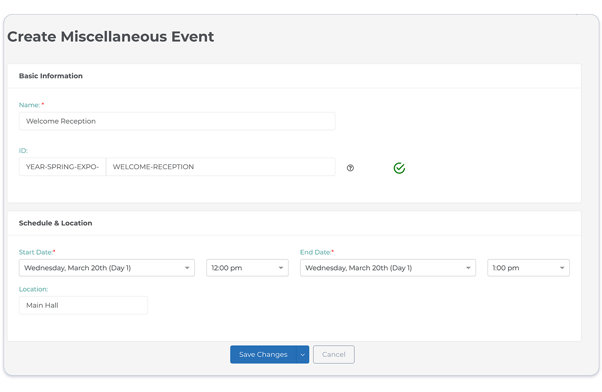Screen dimensions: 602x392
Task: Click the Start Date: label
Action: tap(36, 252)
